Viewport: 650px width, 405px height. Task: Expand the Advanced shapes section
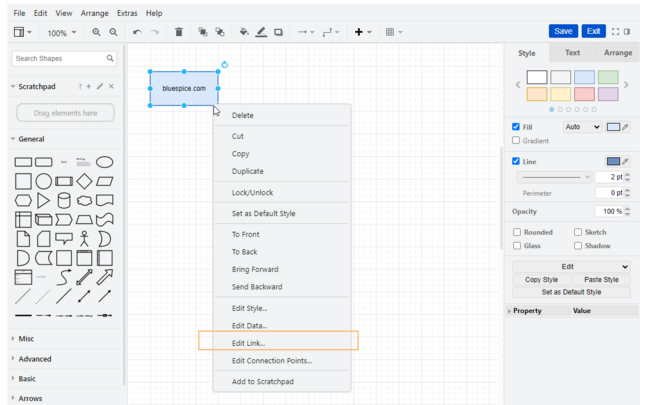[34, 359]
